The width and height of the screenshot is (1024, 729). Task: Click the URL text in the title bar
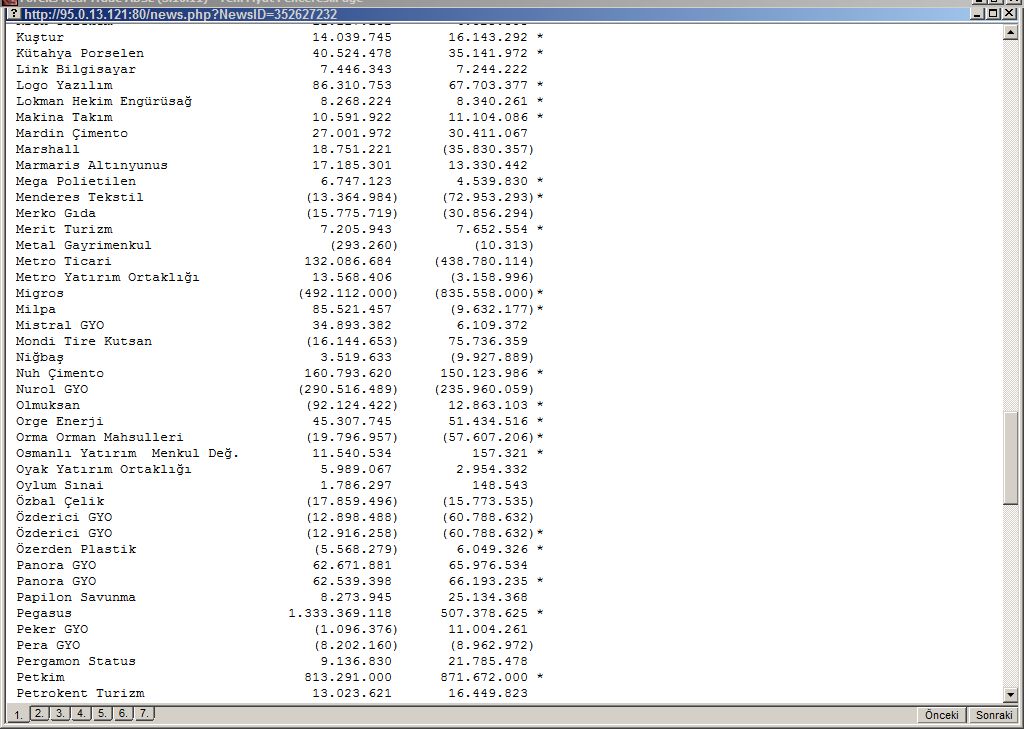[180, 14]
